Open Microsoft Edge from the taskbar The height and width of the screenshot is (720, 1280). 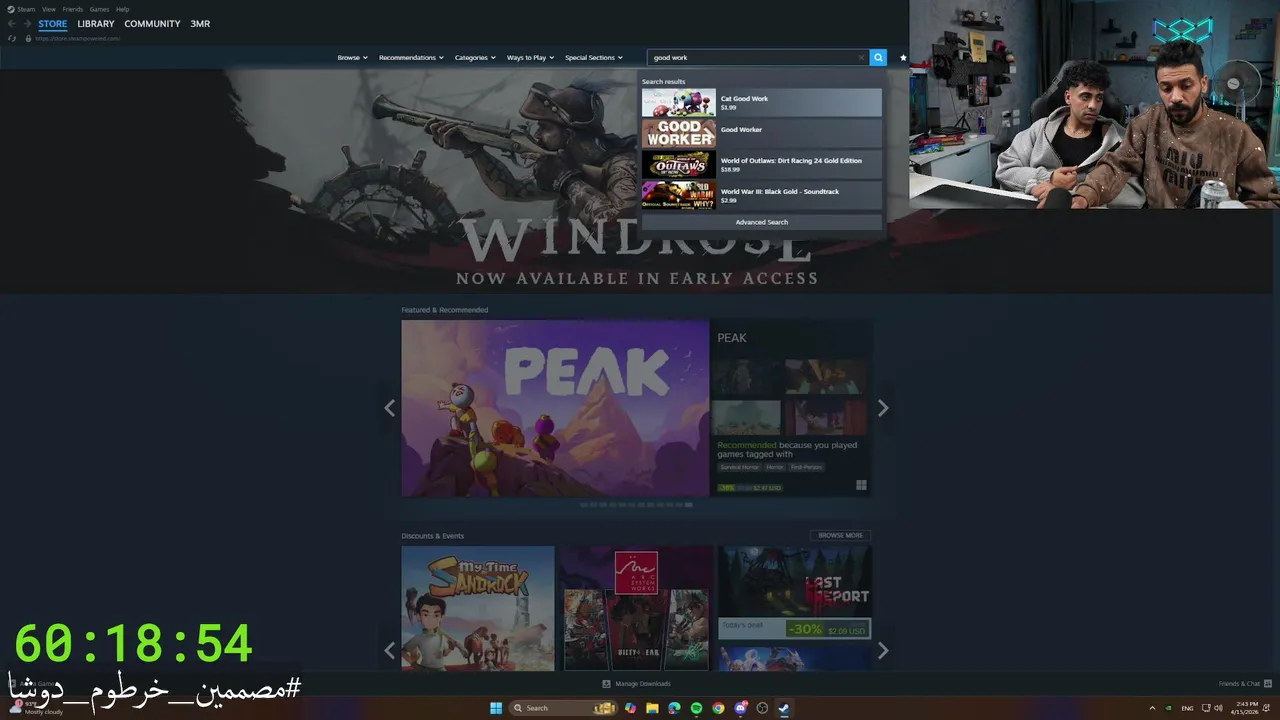674,708
